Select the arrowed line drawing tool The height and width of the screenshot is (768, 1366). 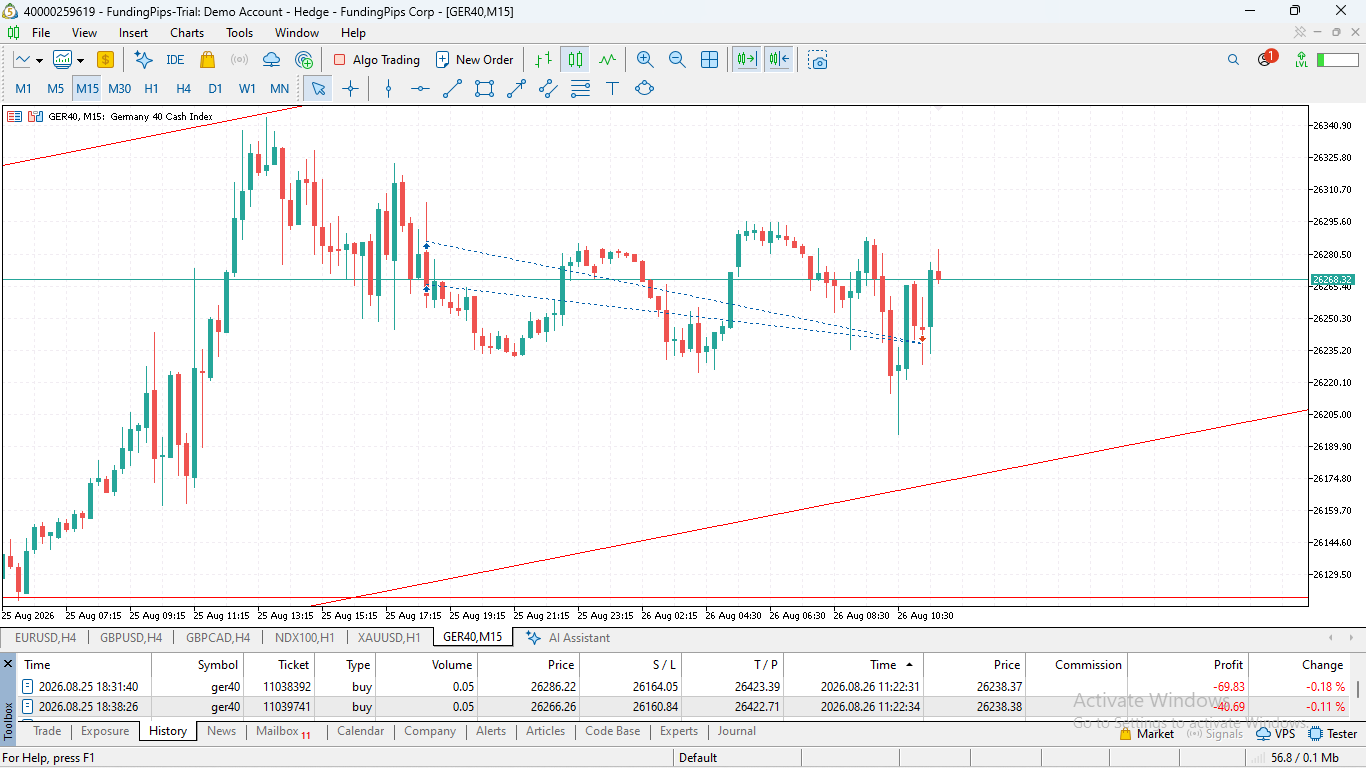click(516, 88)
